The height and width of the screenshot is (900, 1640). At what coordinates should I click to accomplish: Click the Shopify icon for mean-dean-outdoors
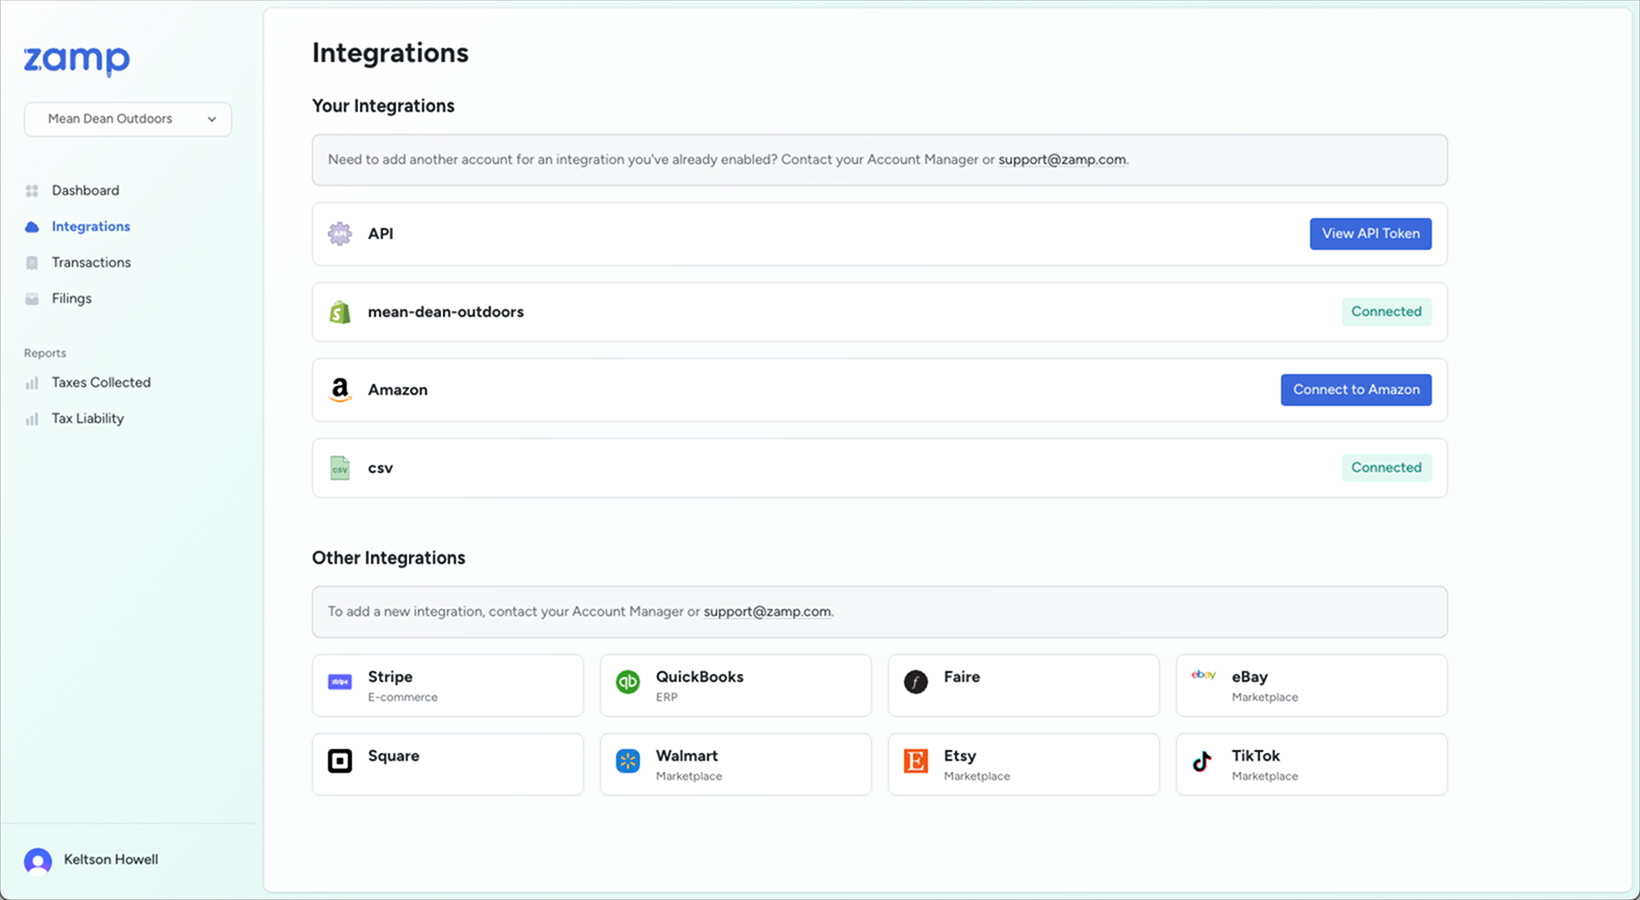tap(340, 312)
